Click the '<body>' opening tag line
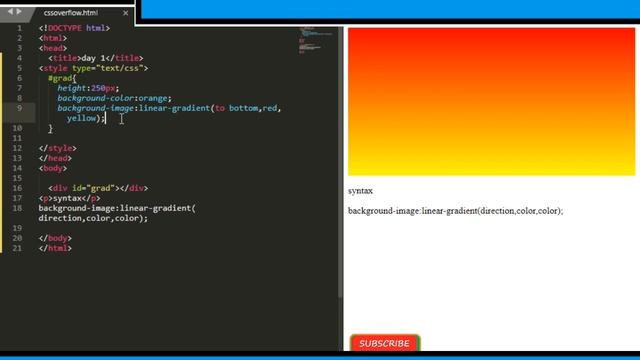Viewport: 640px width, 360px height. pyautogui.click(x=53, y=168)
